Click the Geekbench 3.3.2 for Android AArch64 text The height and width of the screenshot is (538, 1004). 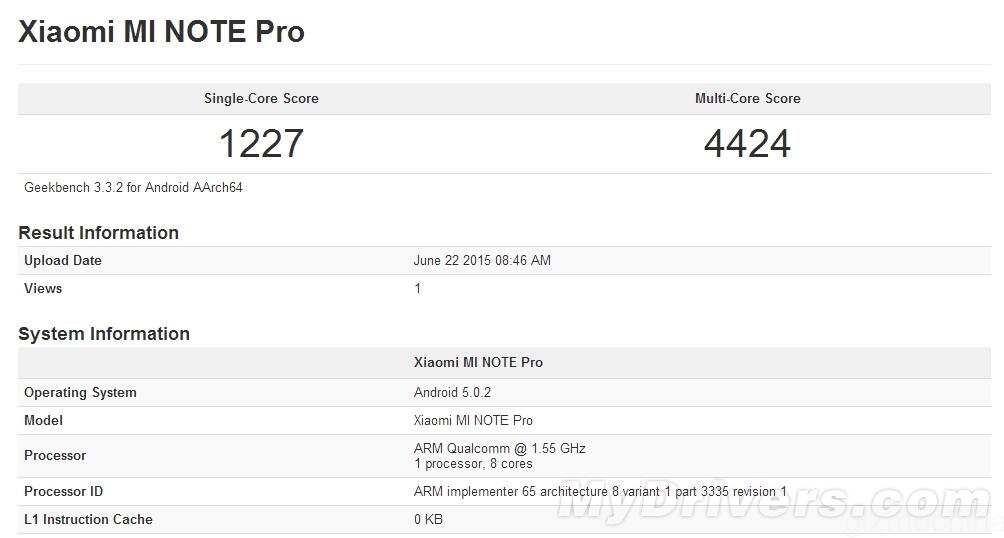(133, 187)
